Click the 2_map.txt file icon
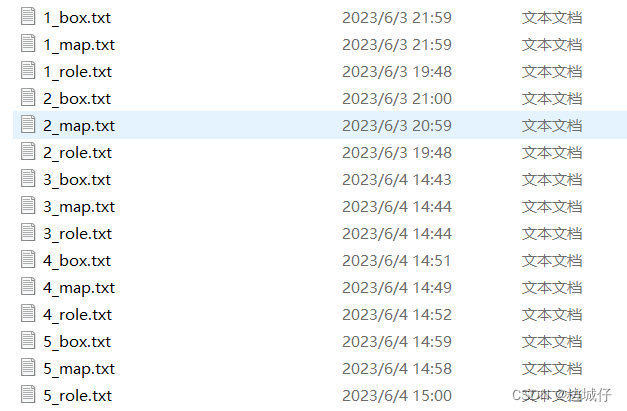 pos(28,125)
